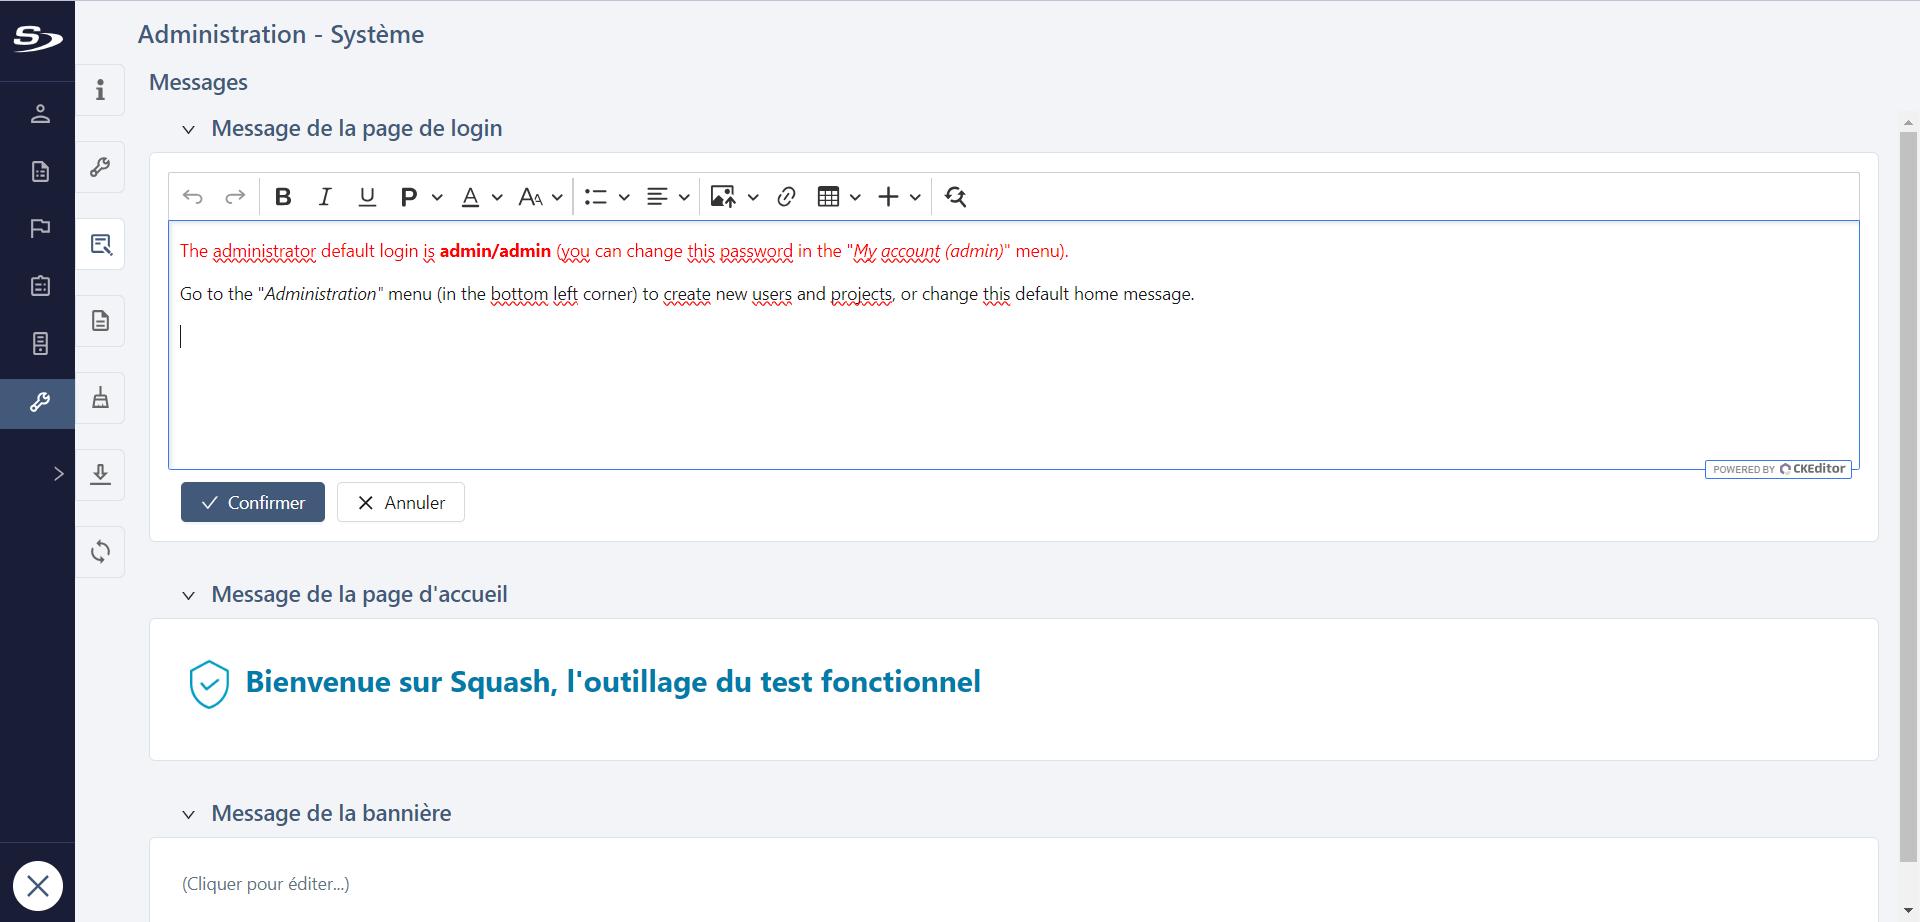The width and height of the screenshot is (1920, 922).
Task: Click the Annuler button
Action: [x=400, y=501]
